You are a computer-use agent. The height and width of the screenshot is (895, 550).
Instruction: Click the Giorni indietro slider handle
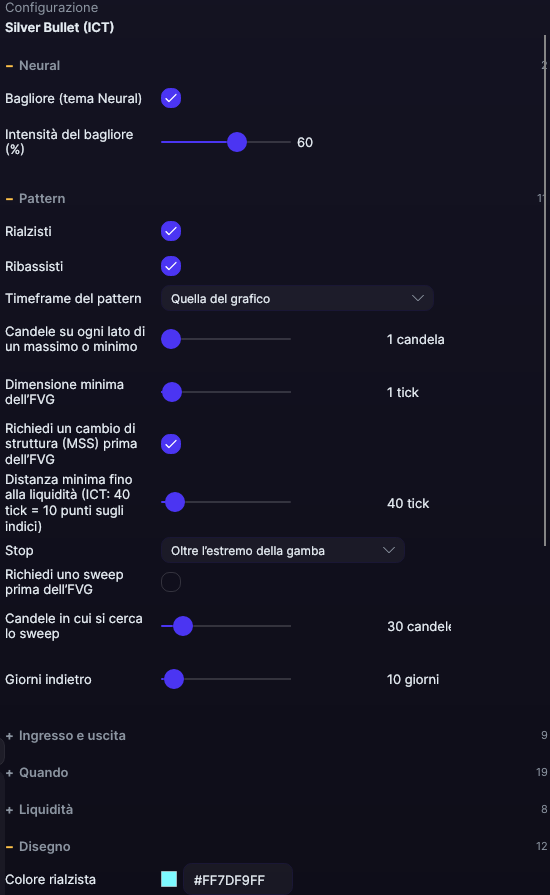pos(174,679)
